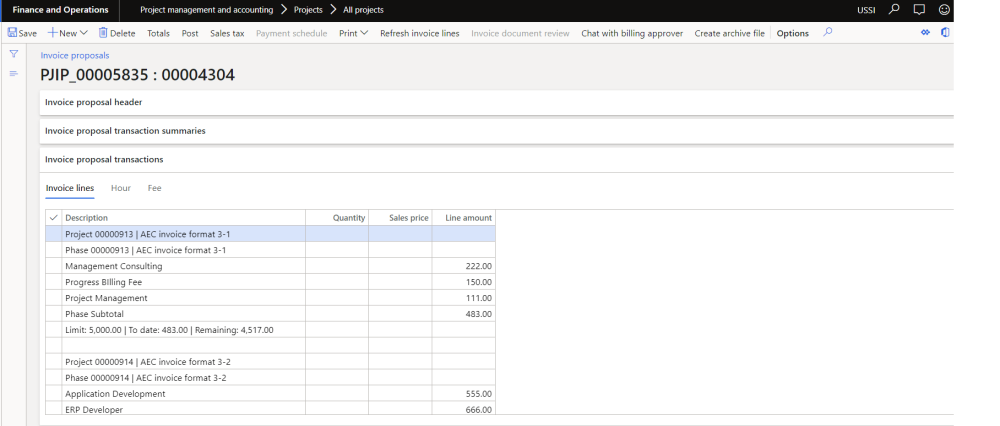Image resolution: width=1000 pixels, height=426 pixels.
Task: Click the 555.00 line amount cell
Action: pyautogui.click(x=464, y=393)
